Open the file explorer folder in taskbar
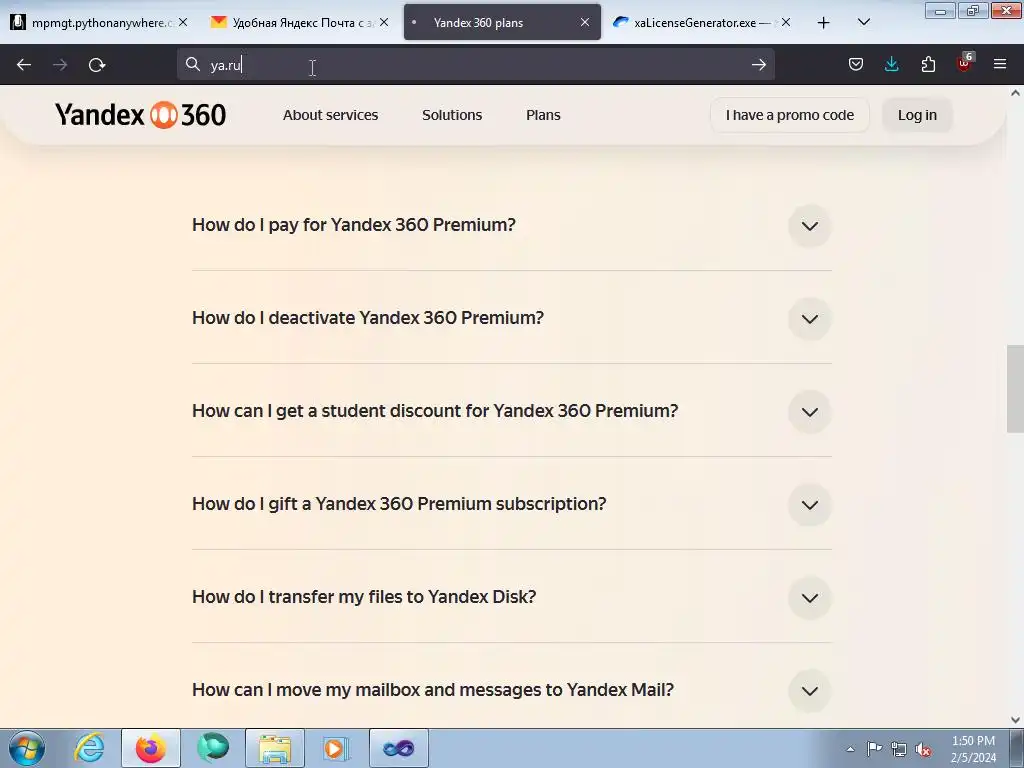This screenshot has height=768, width=1024. pyautogui.click(x=275, y=748)
